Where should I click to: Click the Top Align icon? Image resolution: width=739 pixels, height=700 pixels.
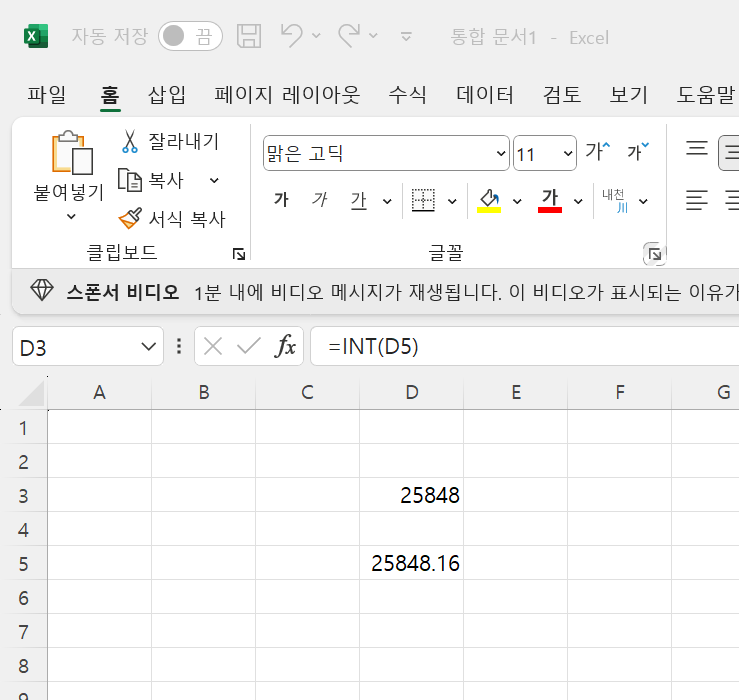coord(697,148)
